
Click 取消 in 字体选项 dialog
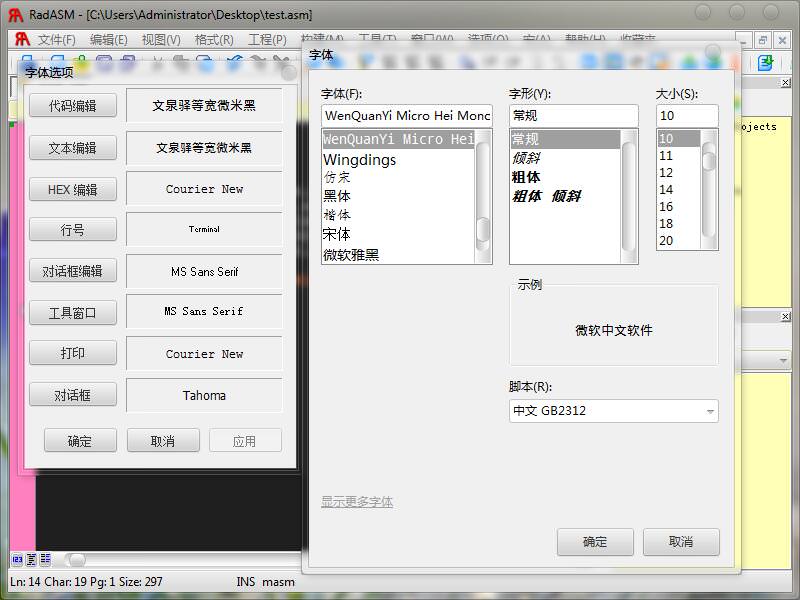click(163, 441)
